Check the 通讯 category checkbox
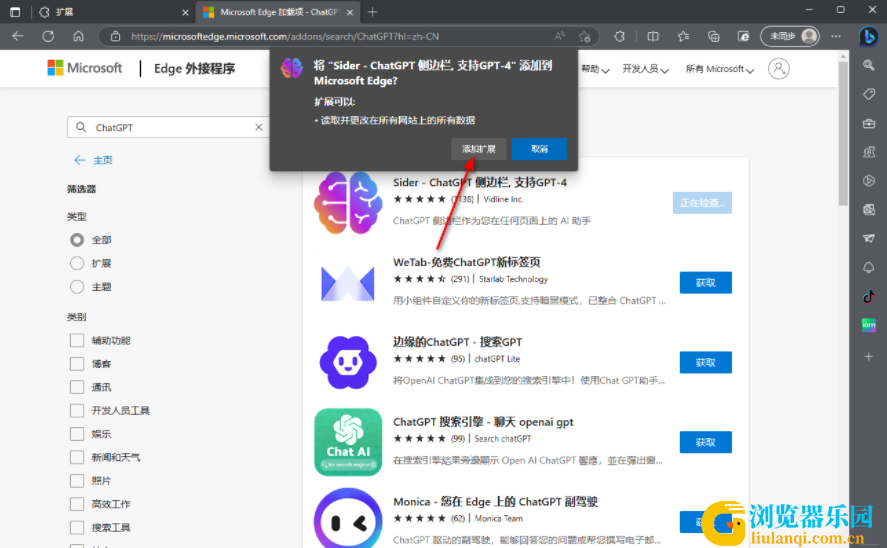 click(x=77, y=387)
